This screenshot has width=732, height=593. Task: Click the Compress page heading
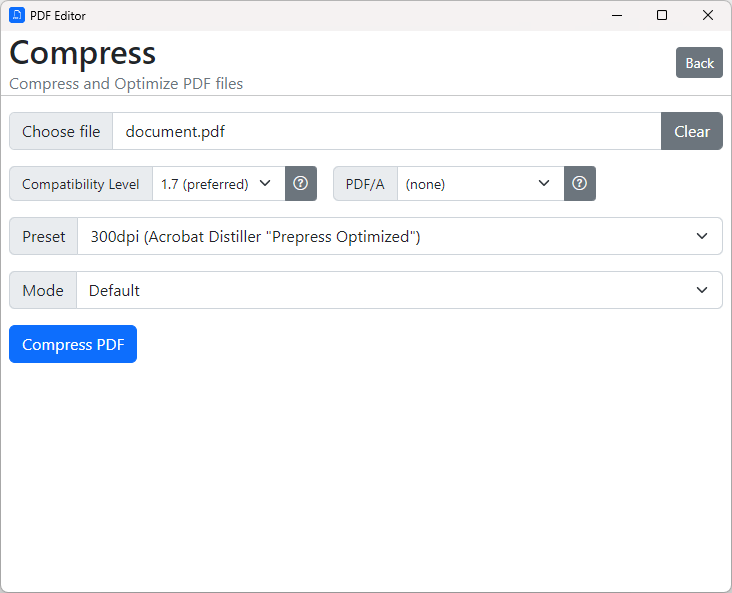pos(83,53)
